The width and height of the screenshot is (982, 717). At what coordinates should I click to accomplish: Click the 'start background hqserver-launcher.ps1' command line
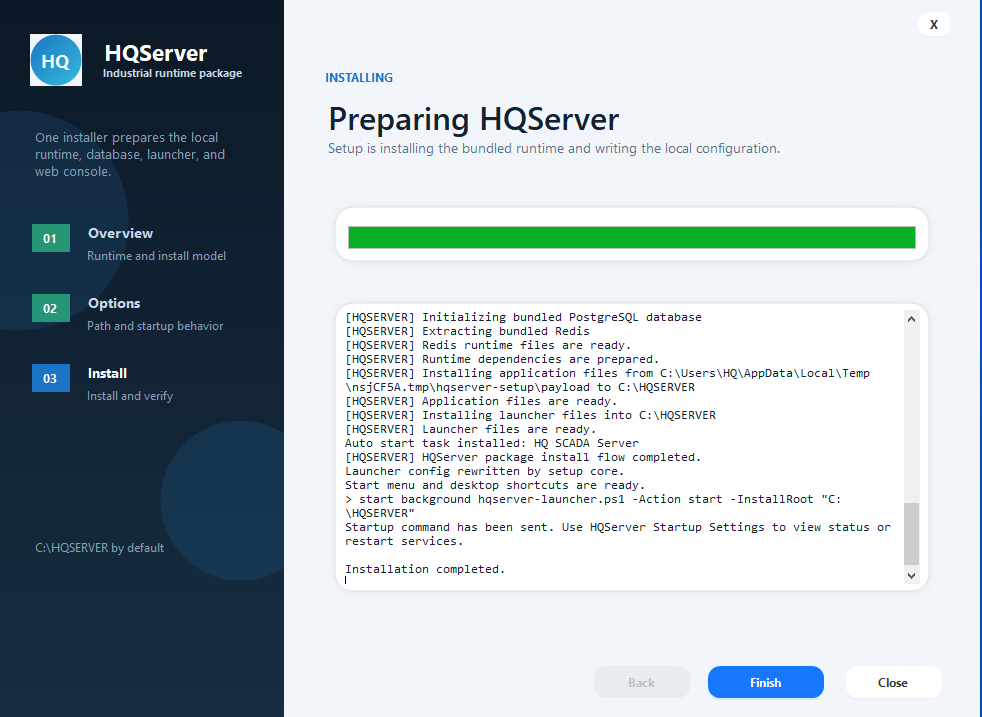pos(593,506)
